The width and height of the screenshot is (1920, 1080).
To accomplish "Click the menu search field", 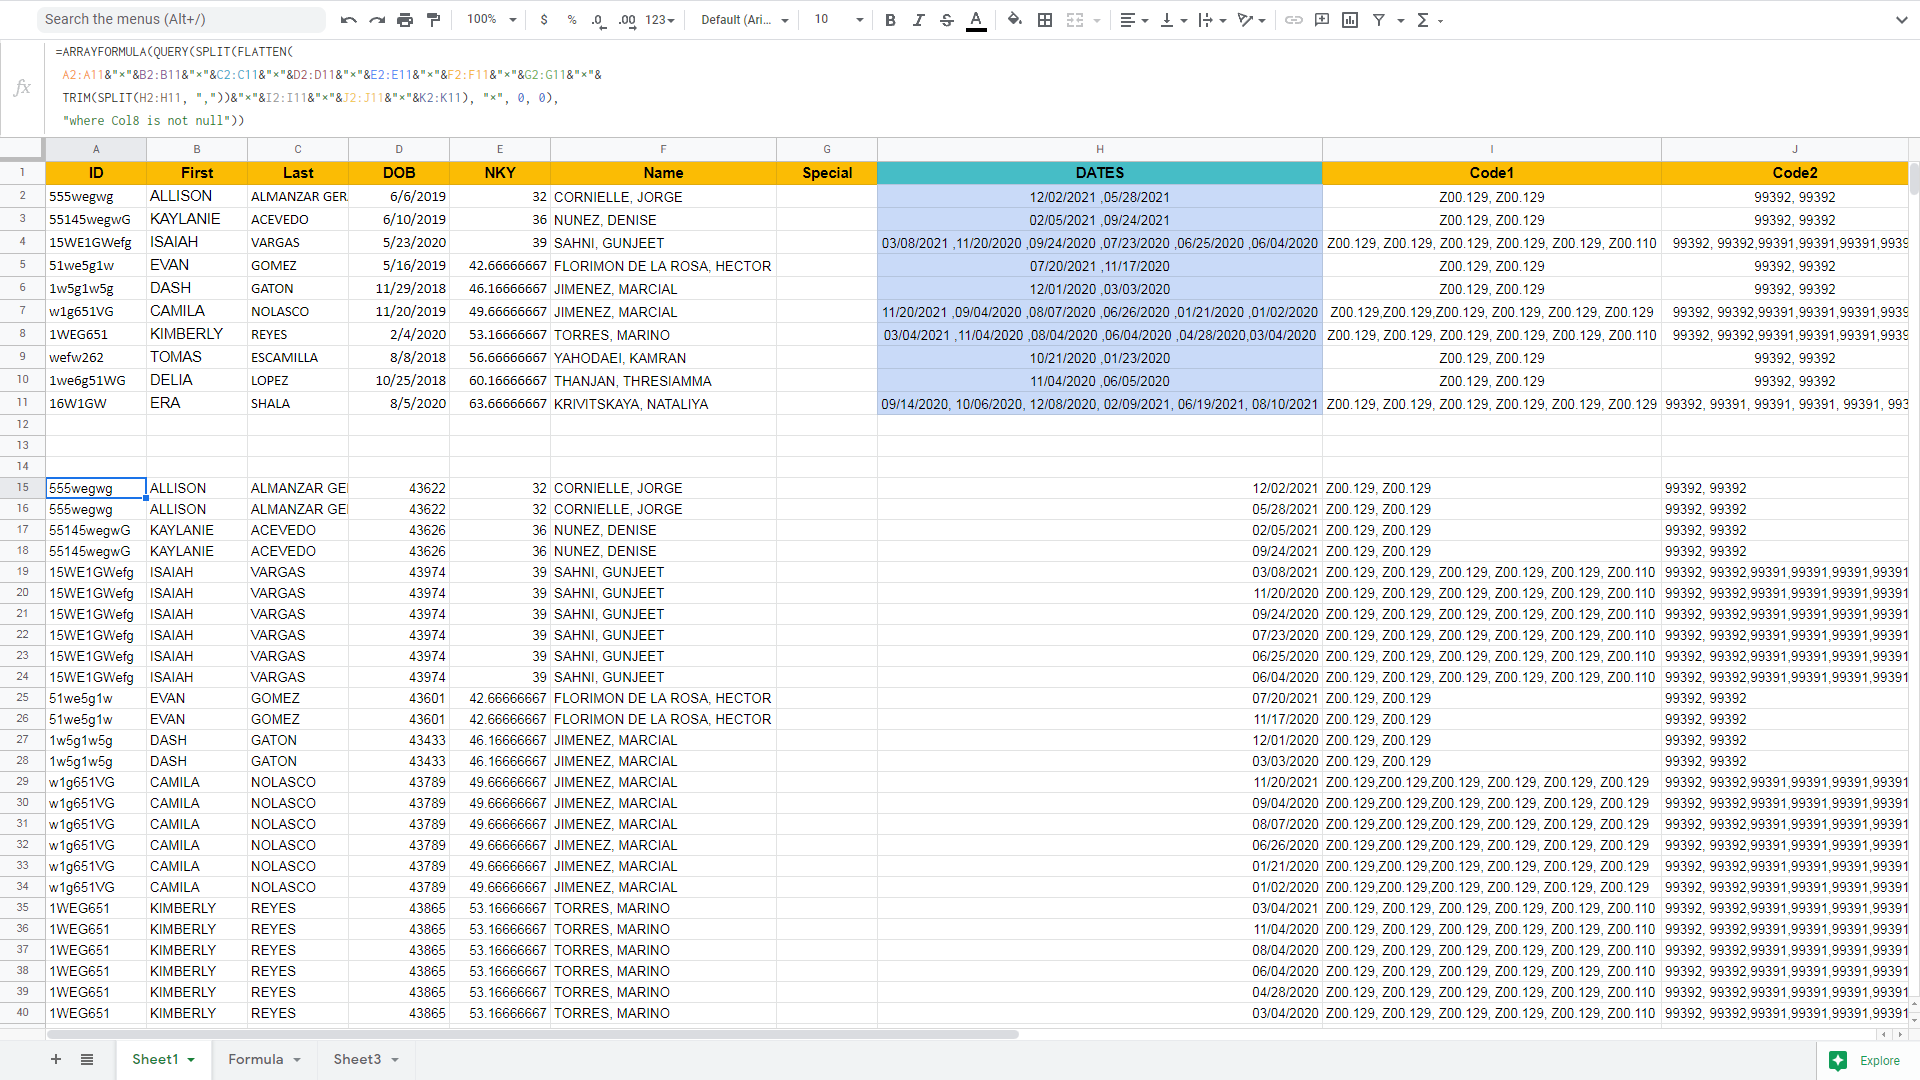I will tap(182, 19).
